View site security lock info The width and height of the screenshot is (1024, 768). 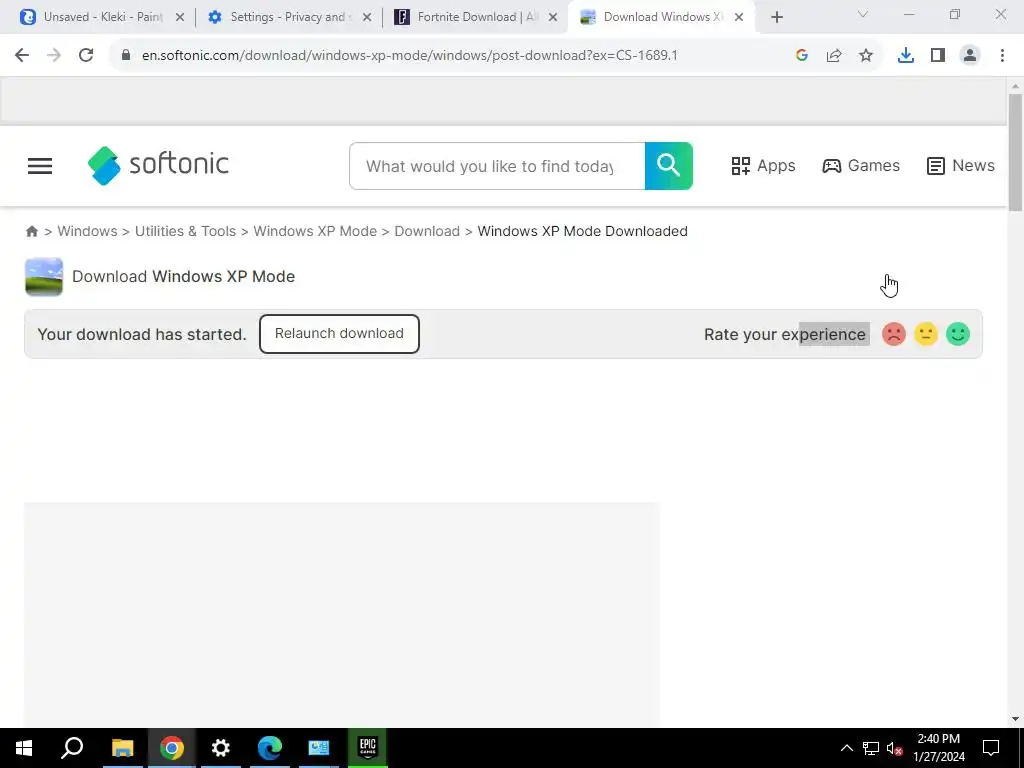click(126, 56)
